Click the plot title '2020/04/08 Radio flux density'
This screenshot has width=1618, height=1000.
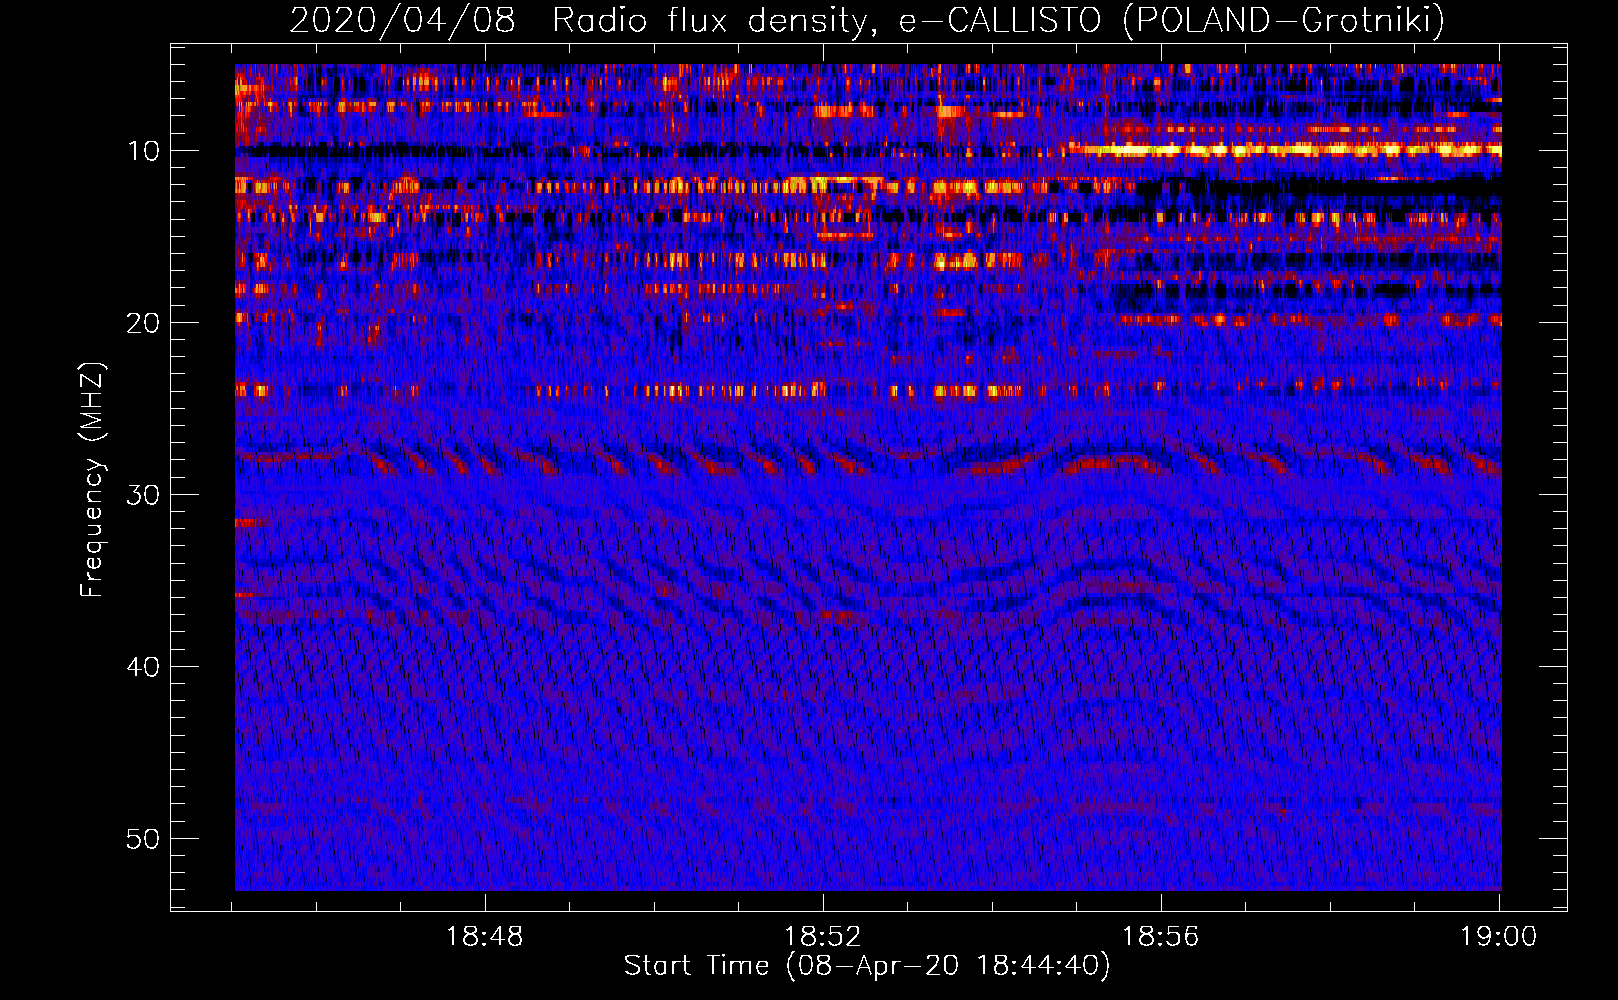point(866,20)
